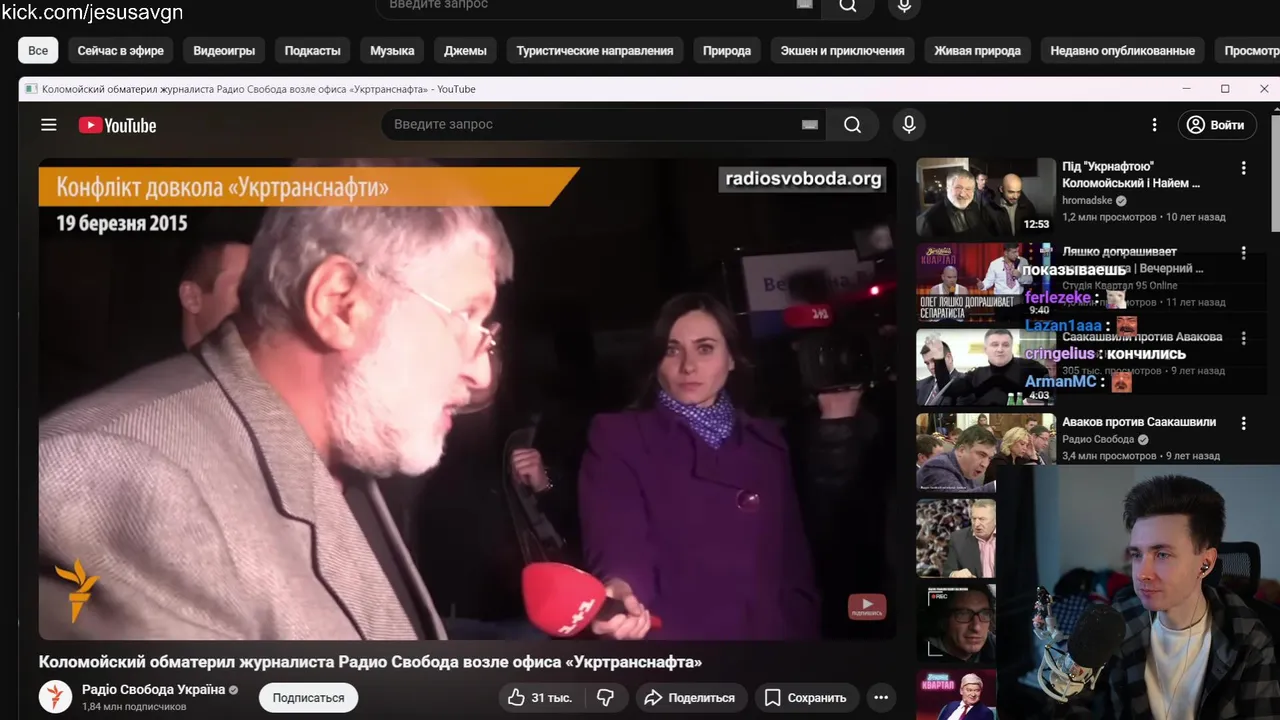Click video title Коломойский обматерил журналиста
Screen dimensions: 1280x720
point(370,662)
